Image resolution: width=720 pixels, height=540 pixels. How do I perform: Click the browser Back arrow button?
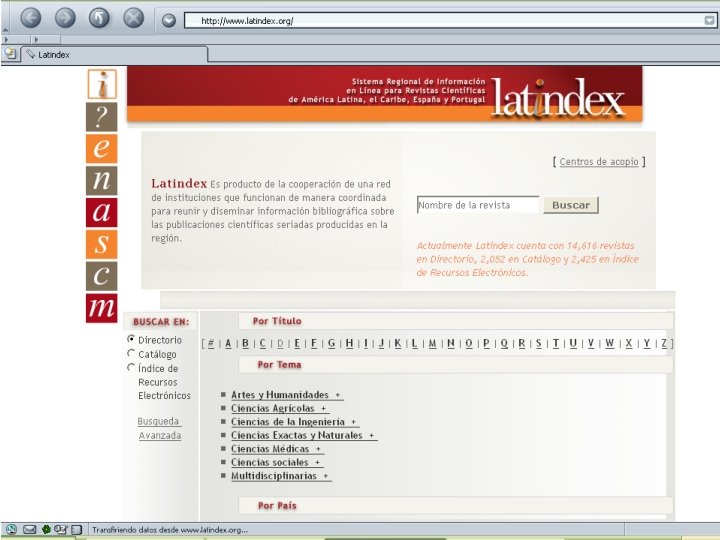(x=31, y=18)
